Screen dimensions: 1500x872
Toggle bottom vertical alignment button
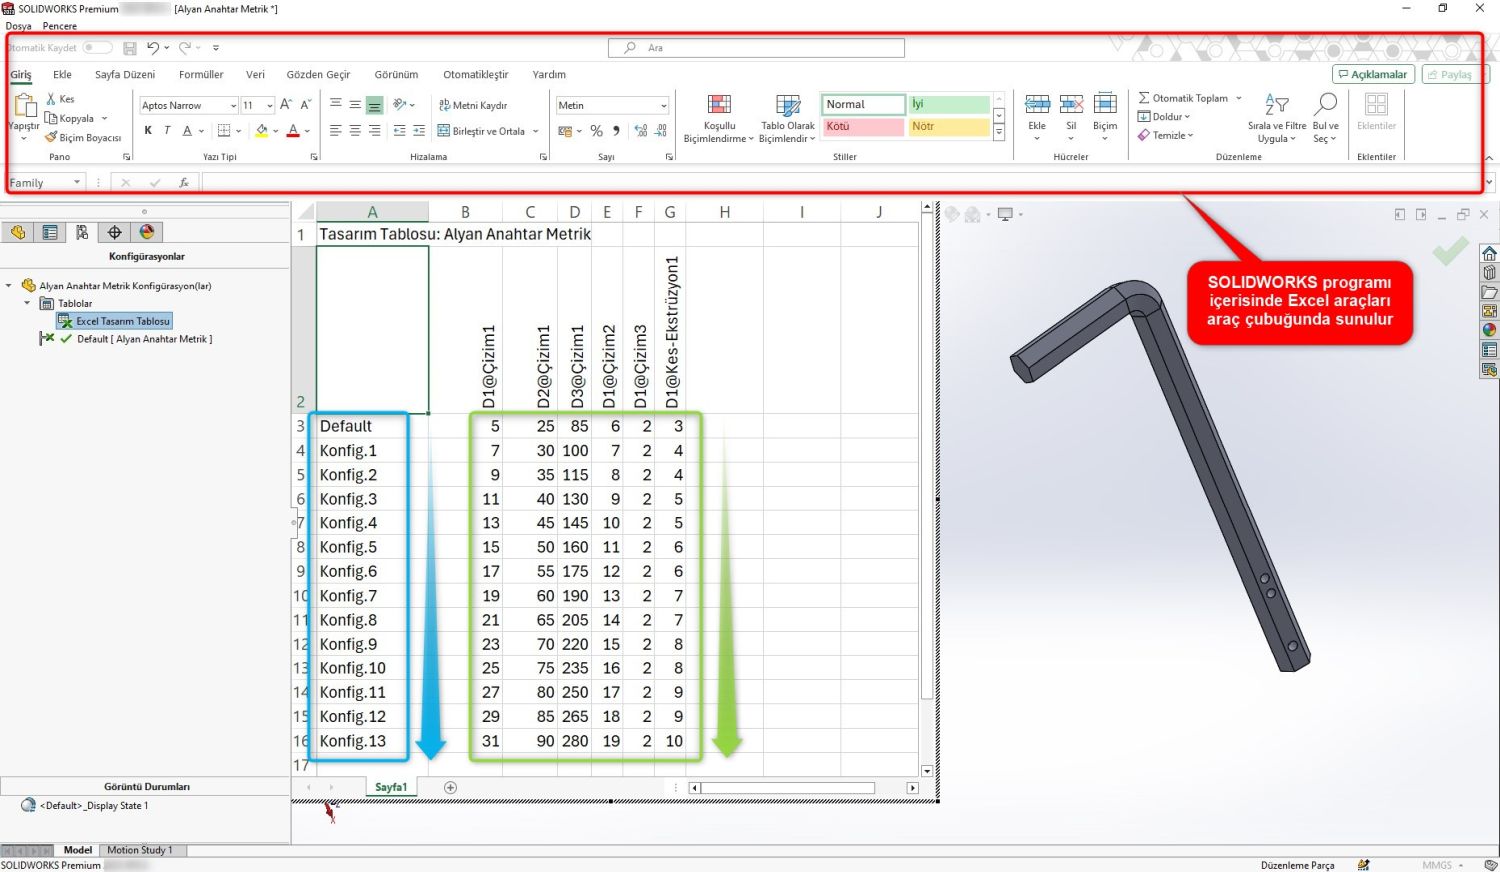pyautogui.click(x=374, y=105)
